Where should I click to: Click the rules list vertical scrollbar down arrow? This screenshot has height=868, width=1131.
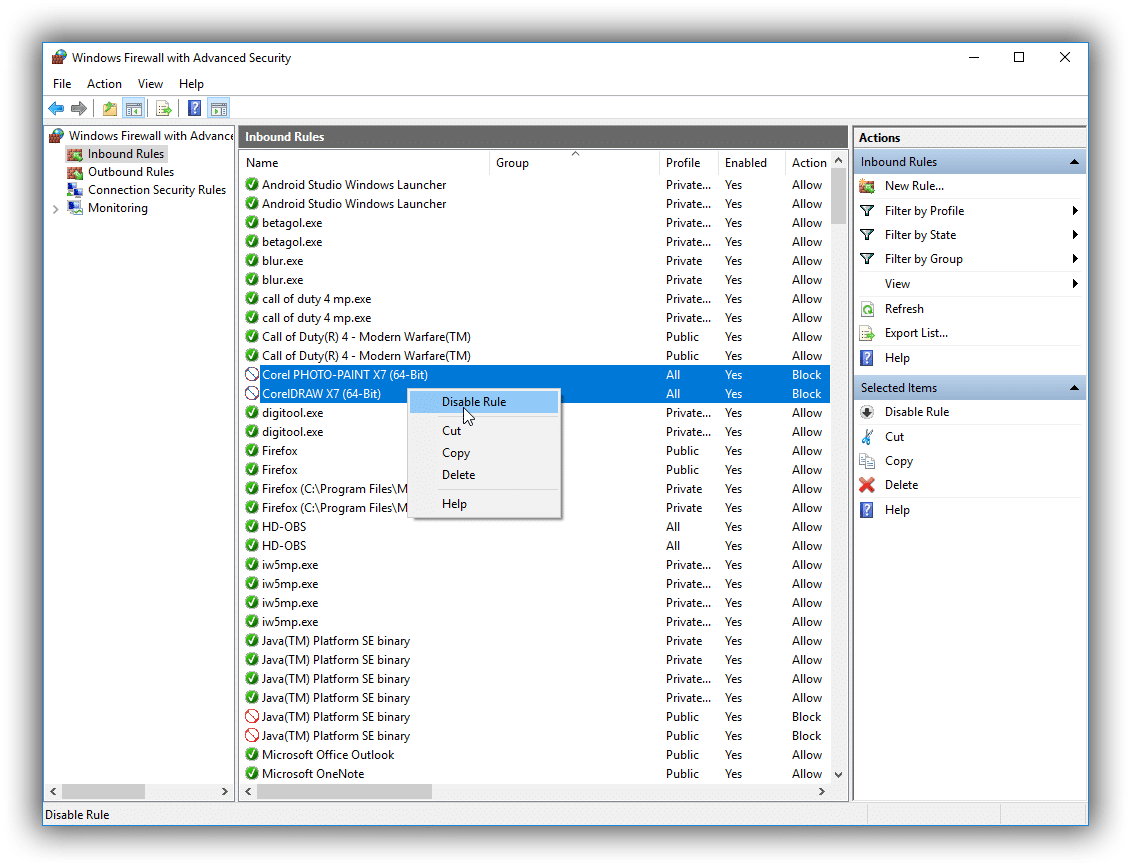click(x=838, y=775)
